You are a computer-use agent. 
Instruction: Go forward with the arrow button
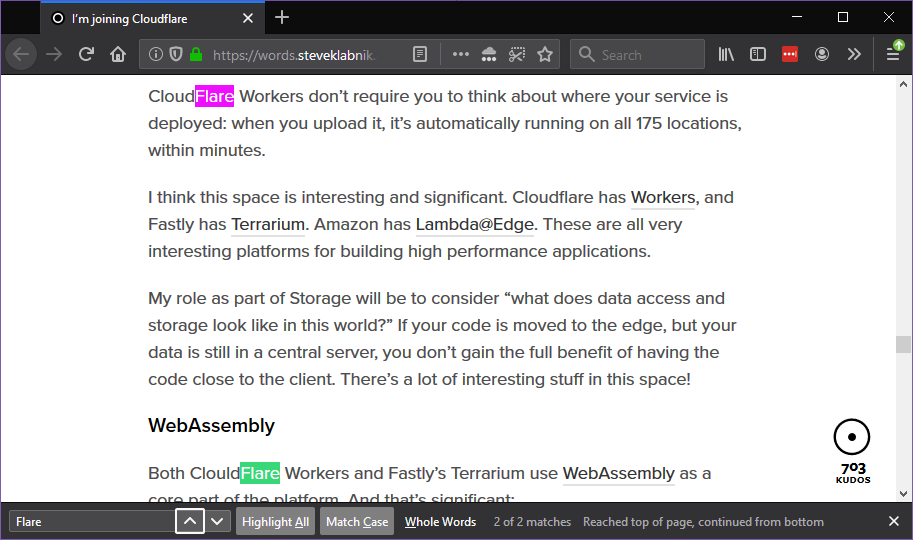pyautogui.click(x=54, y=55)
